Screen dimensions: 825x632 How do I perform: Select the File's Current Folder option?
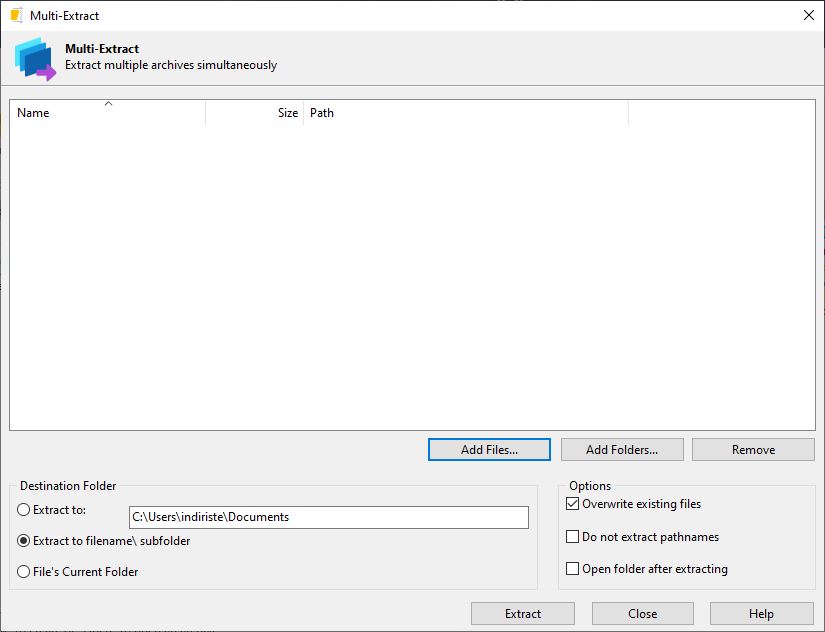tap(25, 572)
